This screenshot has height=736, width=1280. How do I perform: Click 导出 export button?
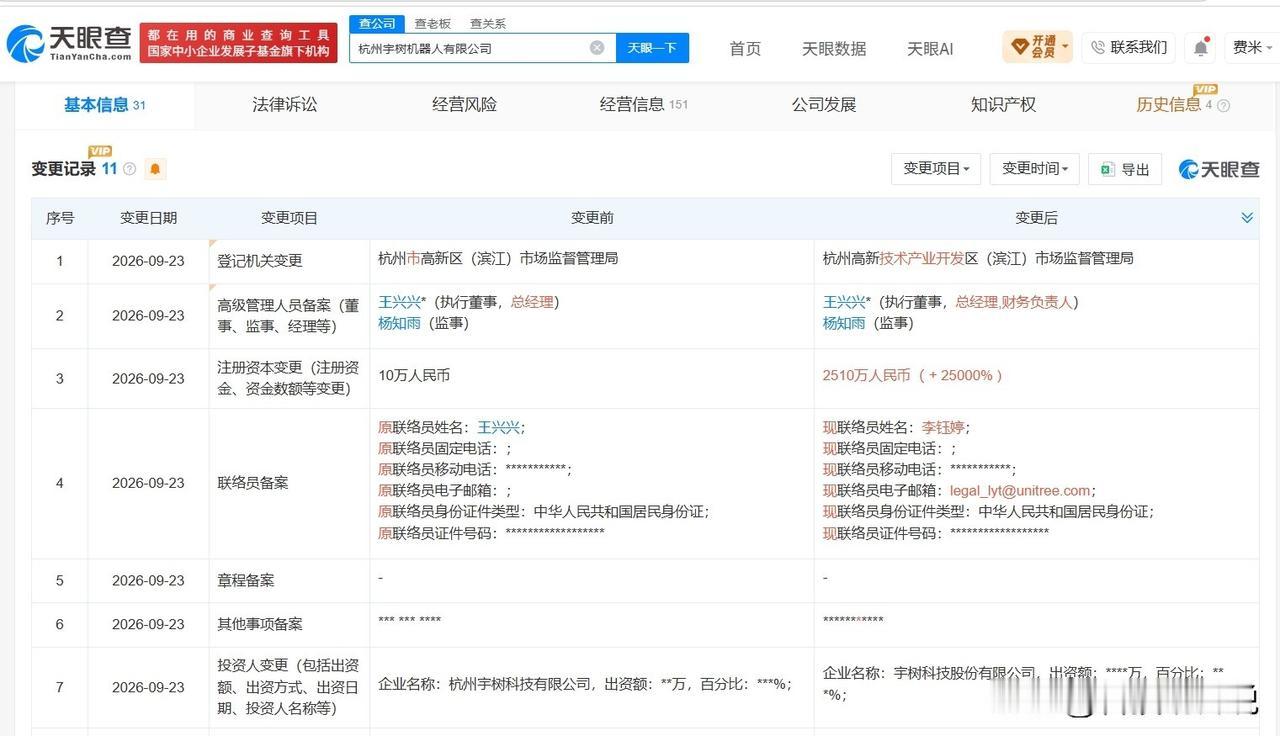click(x=1125, y=169)
